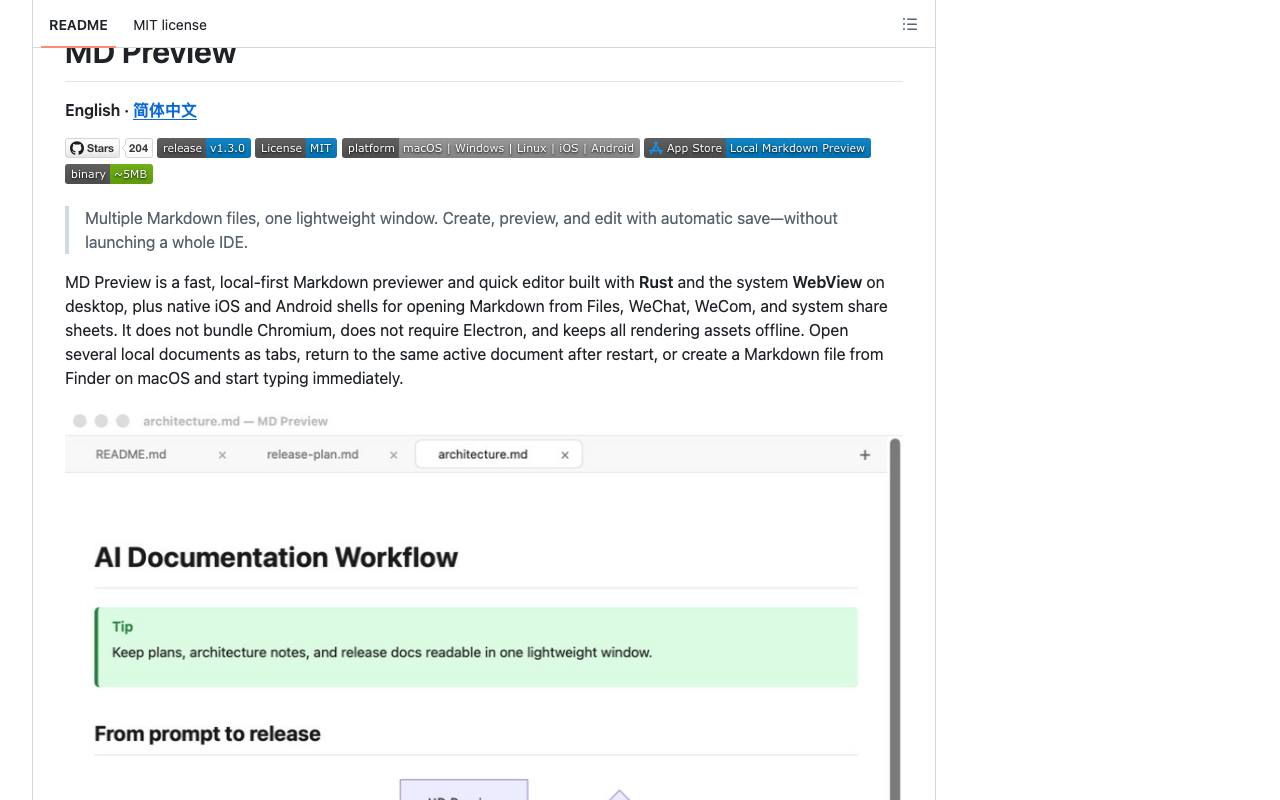Open the App Store Local Markdown Preview badge
The height and width of the screenshot is (800, 1280).
[x=757, y=148]
